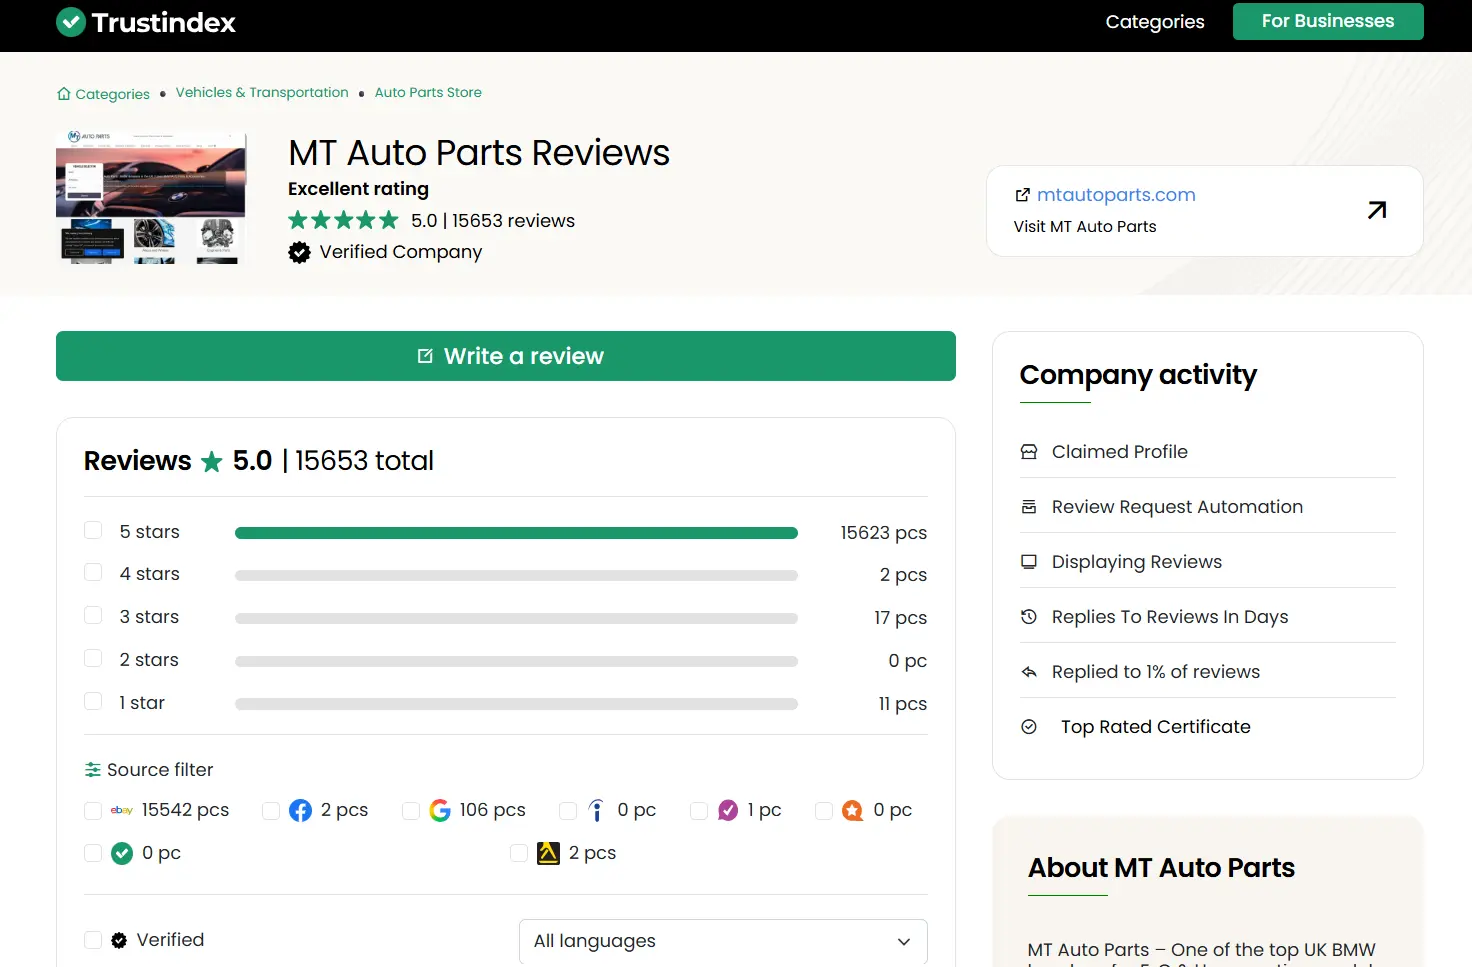1472x967 pixels.
Task: Click the Google logo icon with 106 pcs
Action: tap(440, 810)
